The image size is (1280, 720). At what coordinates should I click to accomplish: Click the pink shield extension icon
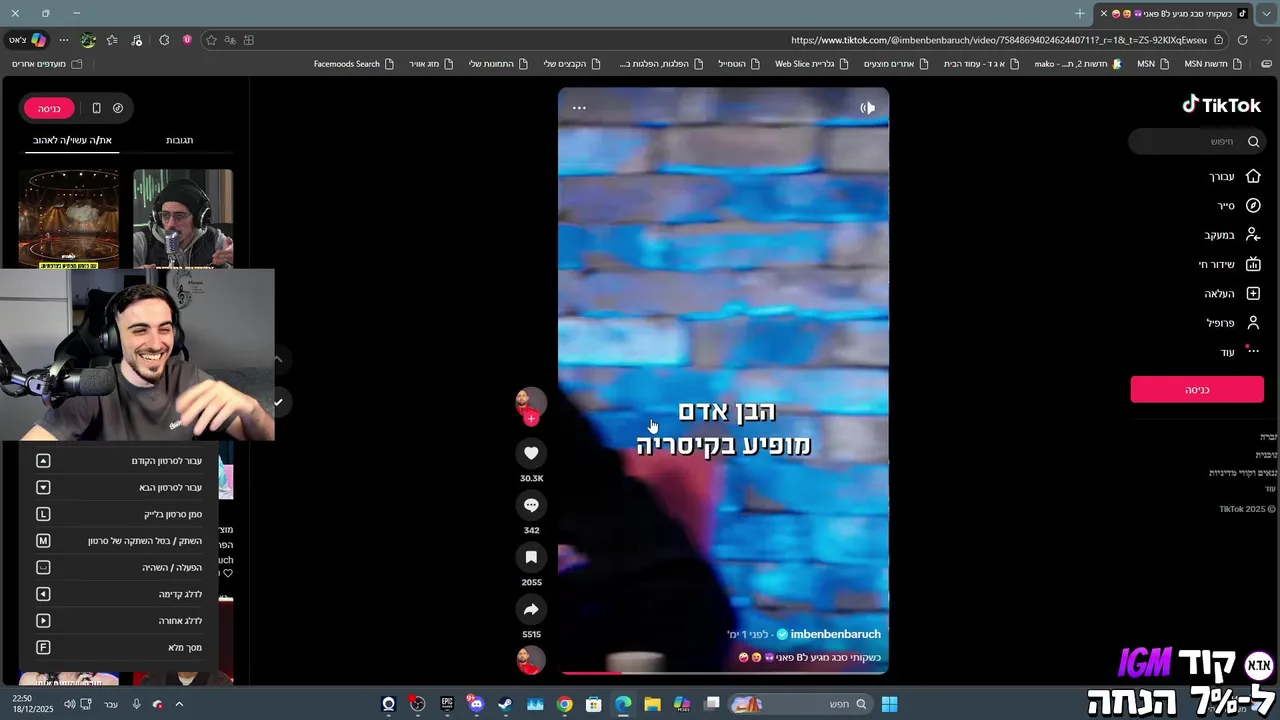tap(187, 40)
